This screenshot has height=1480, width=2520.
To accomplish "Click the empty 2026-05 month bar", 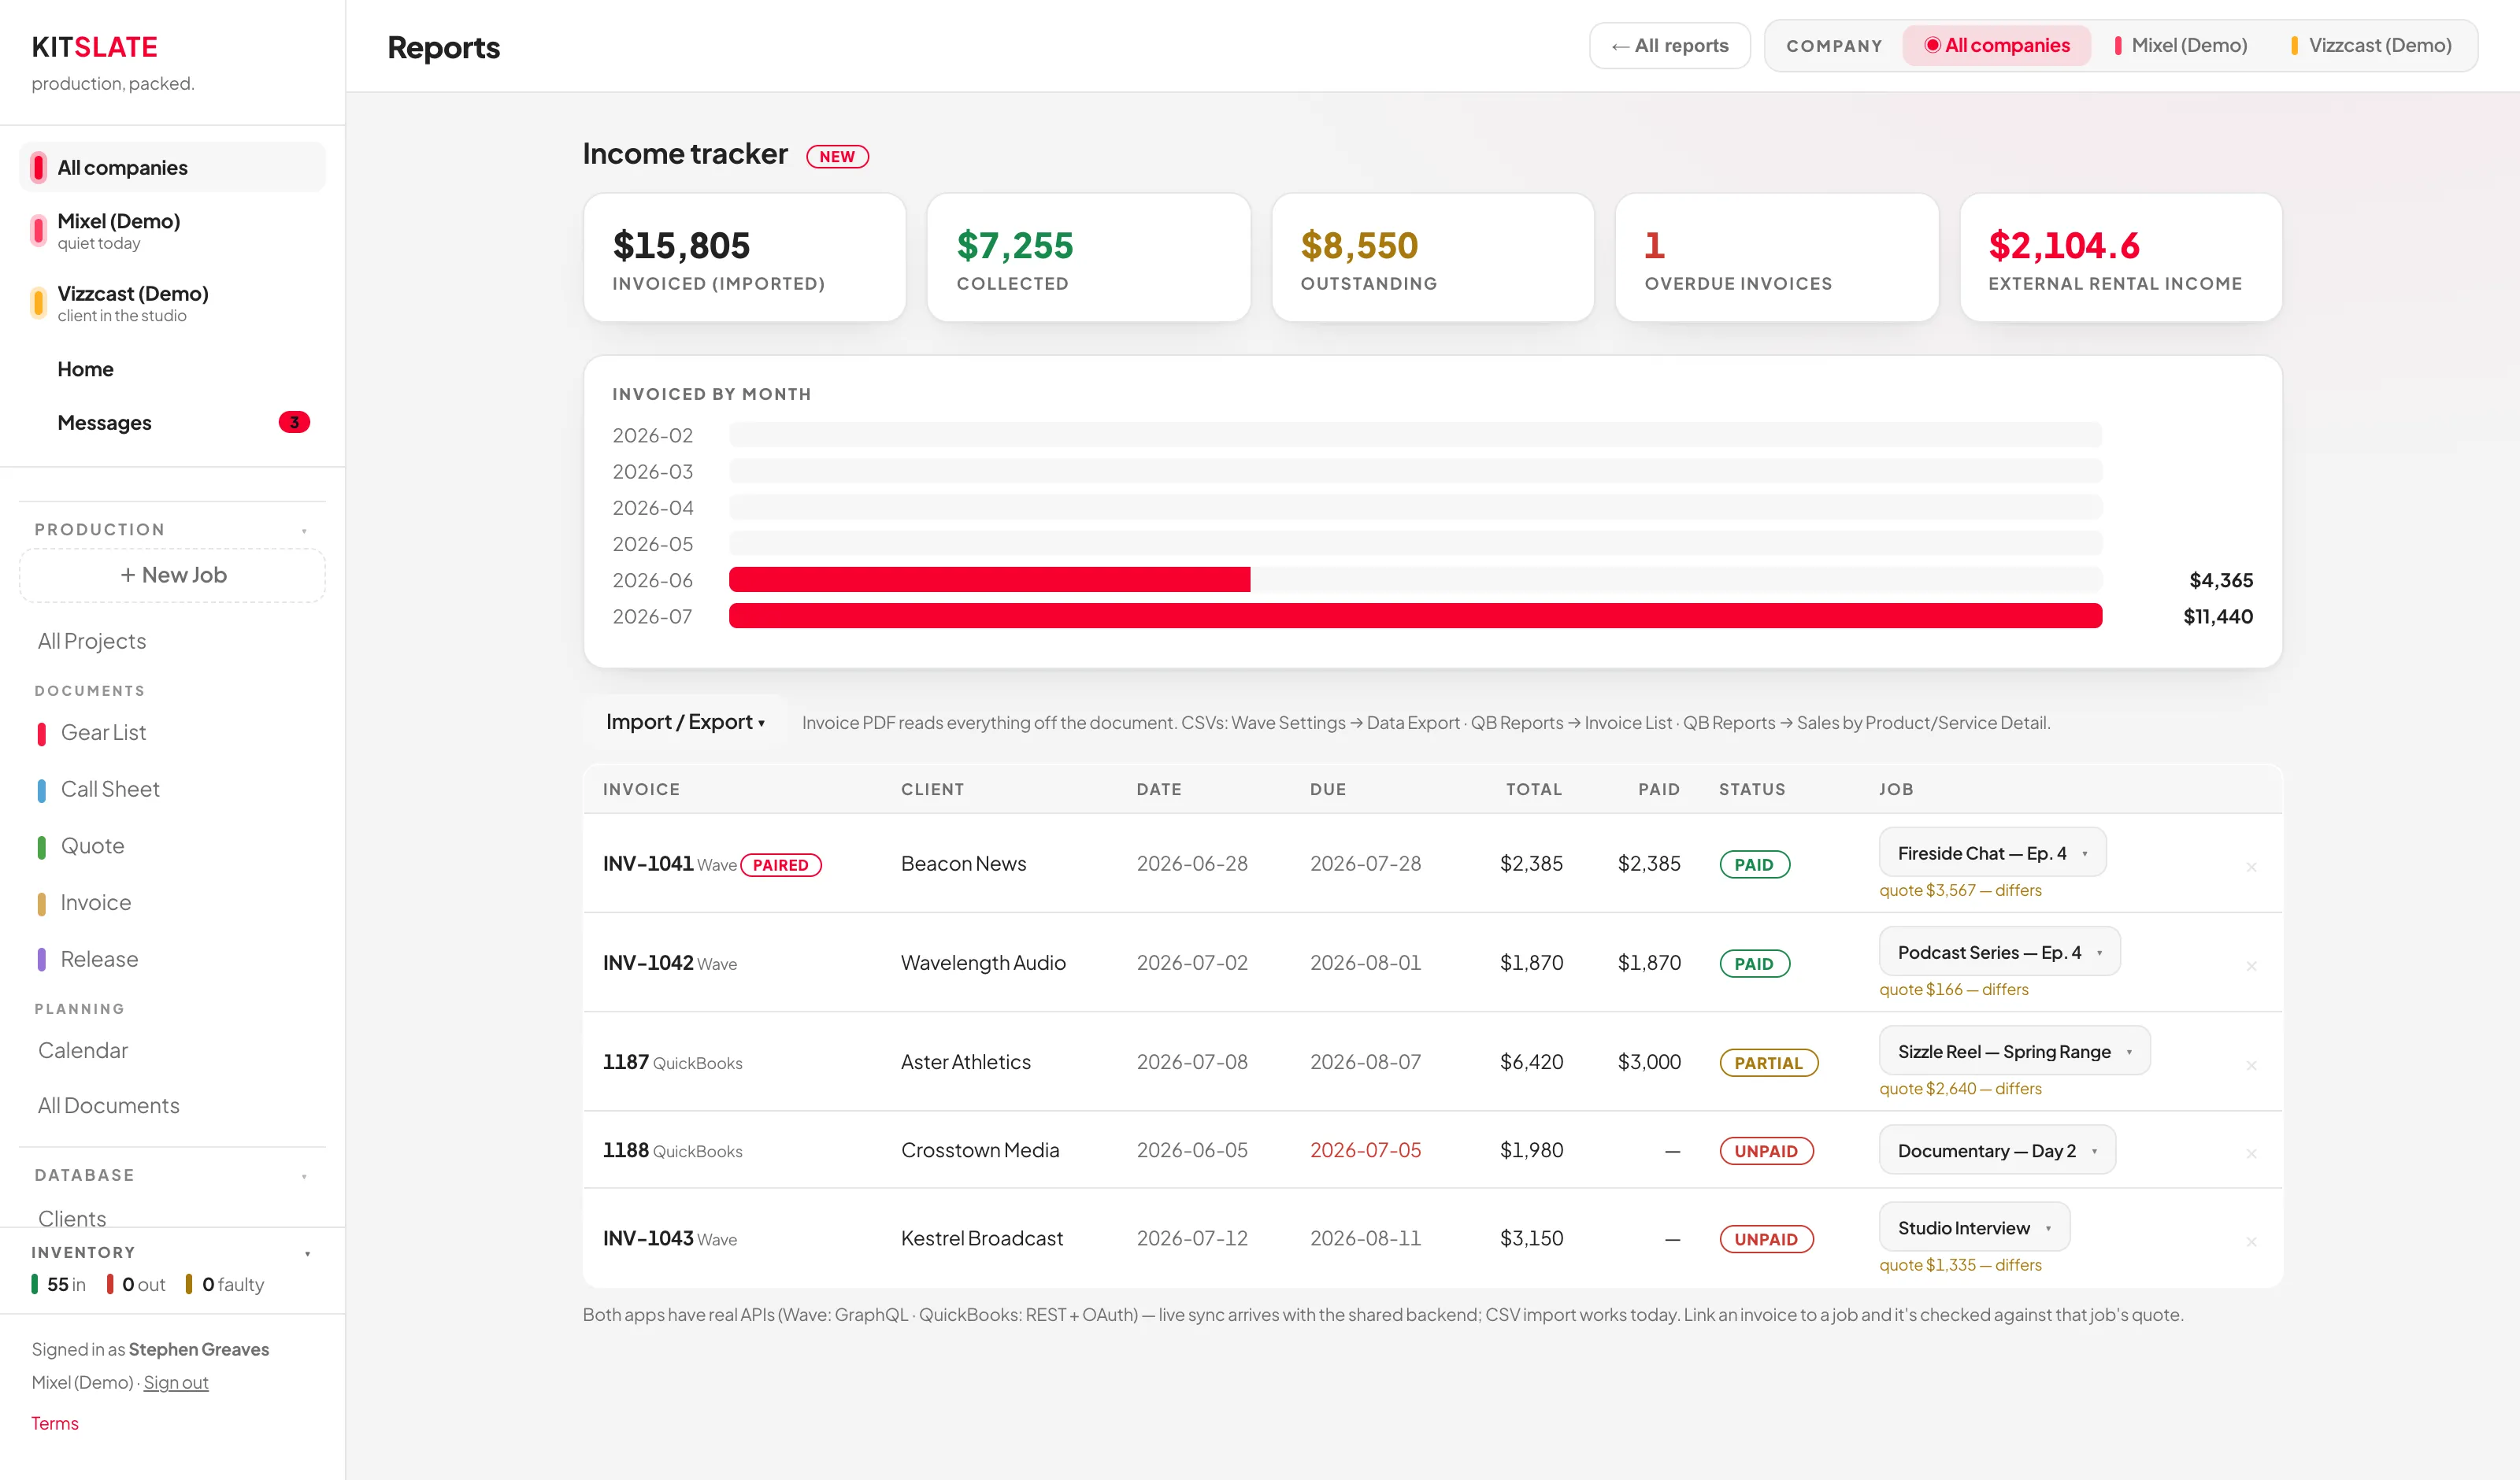I will click(x=1415, y=544).
